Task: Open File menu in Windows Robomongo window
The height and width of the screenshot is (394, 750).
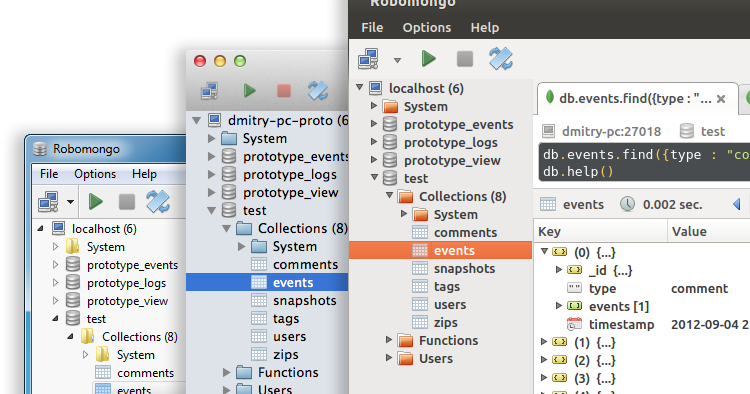Action: tap(49, 174)
